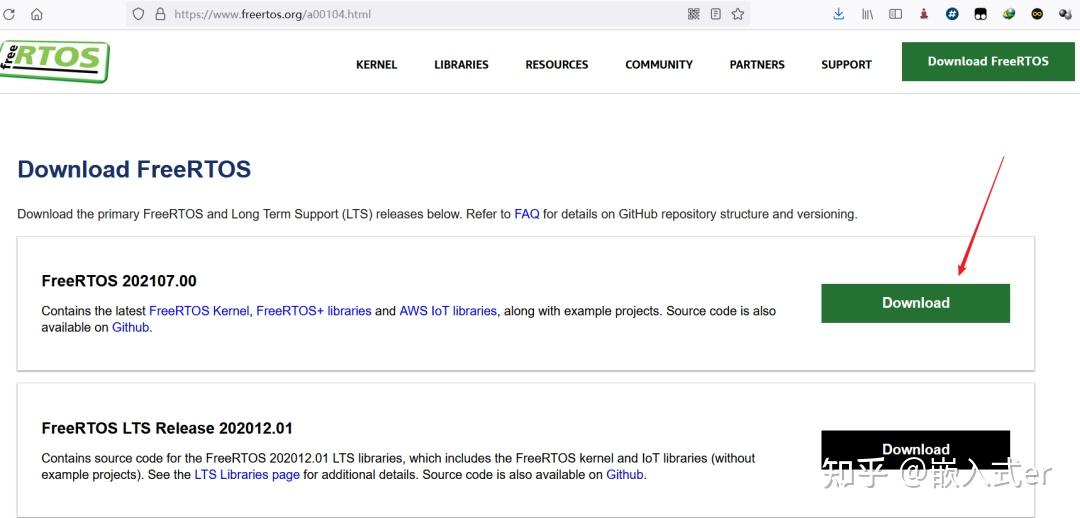Open the FAQ link
The width and height of the screenshot is (1080, 518).
pyautogui.click(x=526, y=214)
